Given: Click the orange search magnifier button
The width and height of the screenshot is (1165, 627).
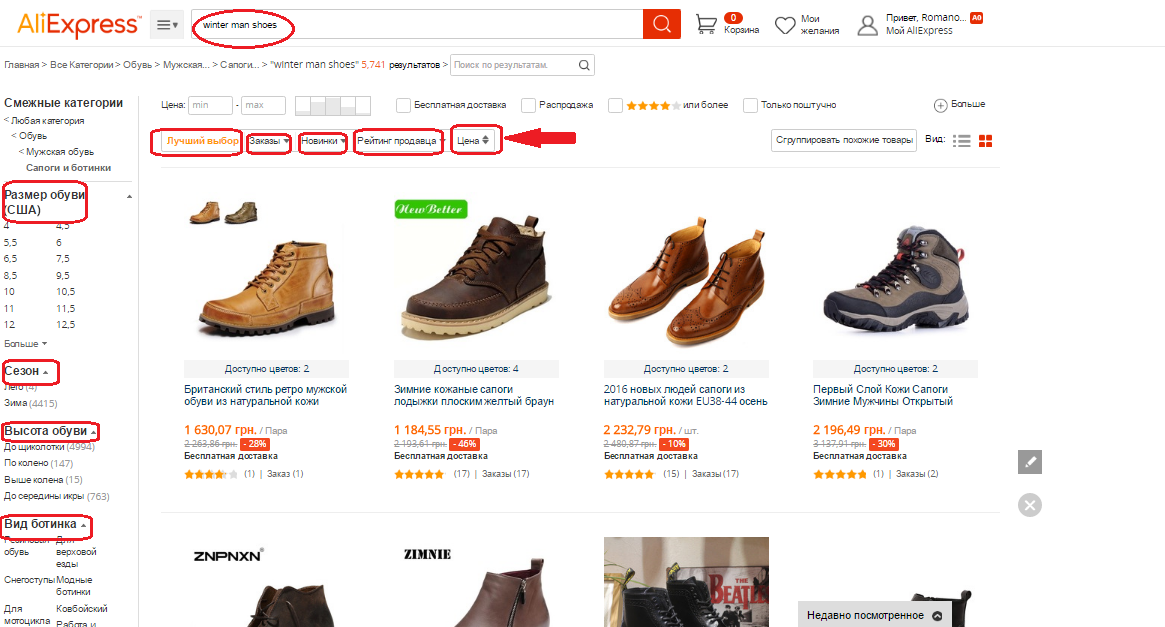Looking at the screenshot, I should pos(661,25).
